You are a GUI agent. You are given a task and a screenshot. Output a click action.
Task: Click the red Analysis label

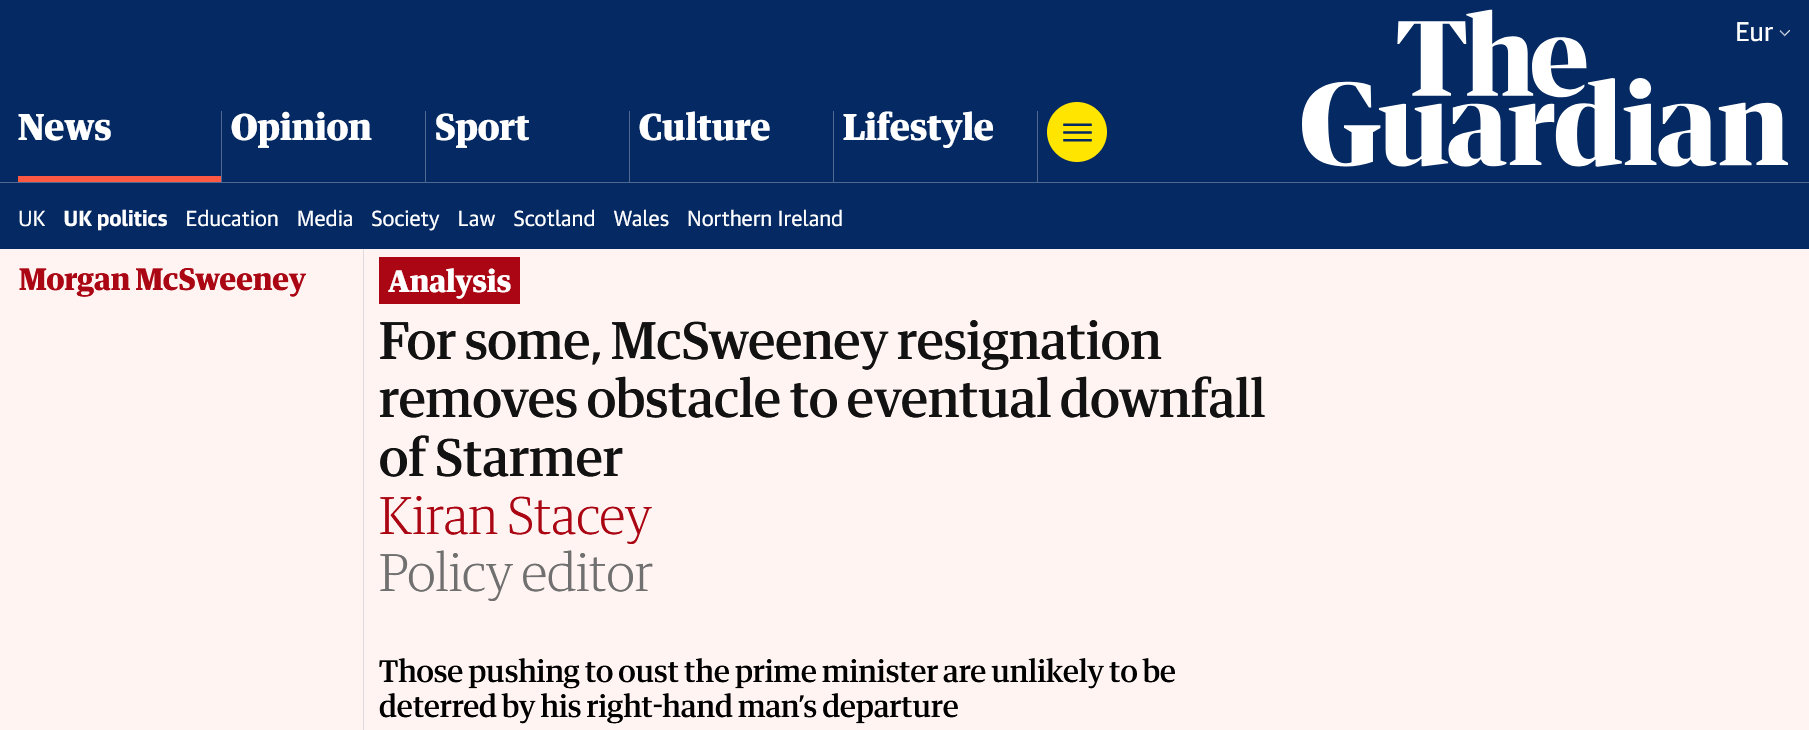point(449,281)
